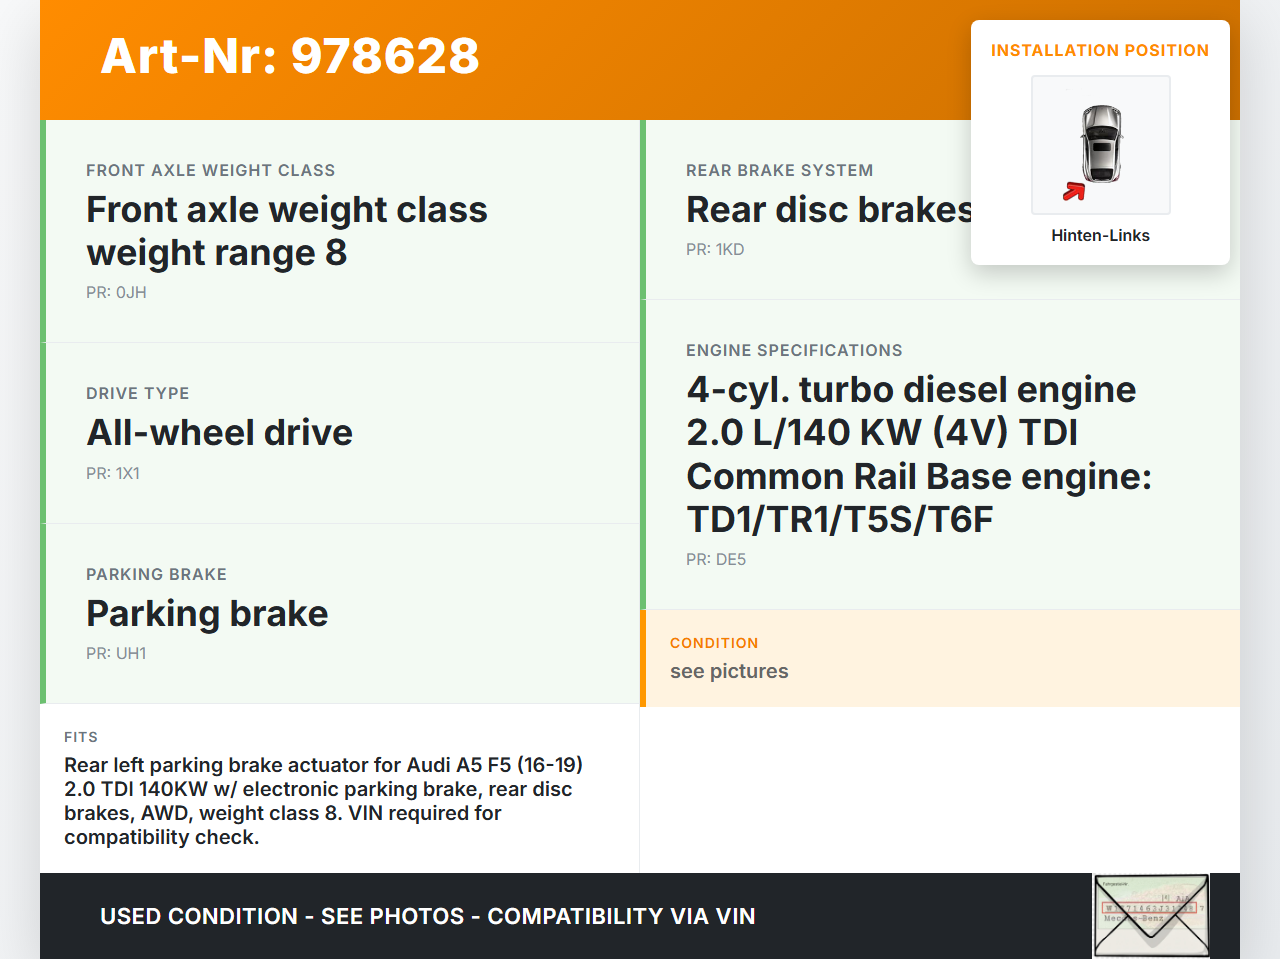The image size is (1280, 959).
Task: Click the Art-Nr 978628 title
Action: click(290, 56)
